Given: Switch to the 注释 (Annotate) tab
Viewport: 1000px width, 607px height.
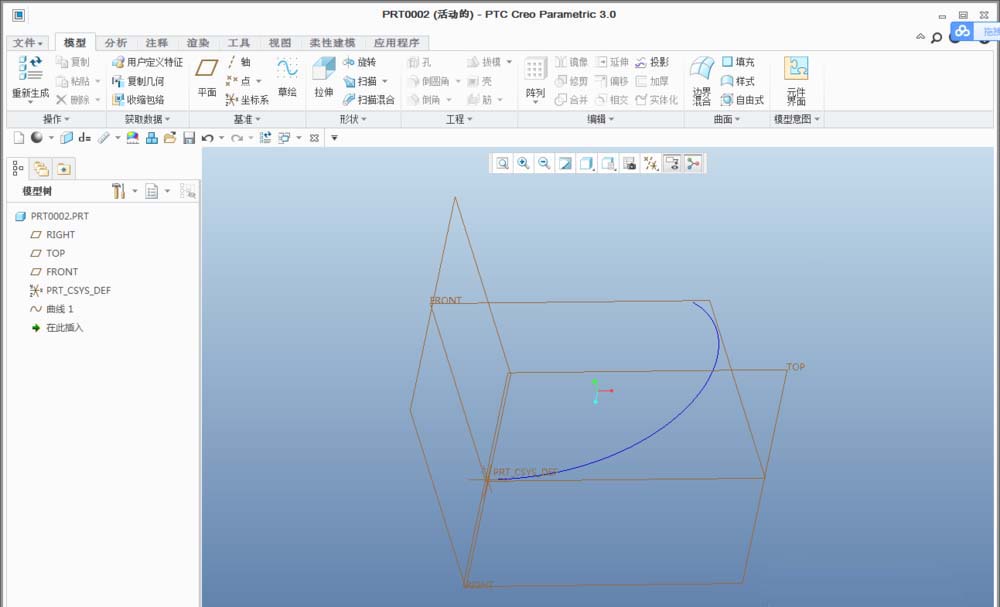Looking at the screenshot, I should click(x=157, y=43).
